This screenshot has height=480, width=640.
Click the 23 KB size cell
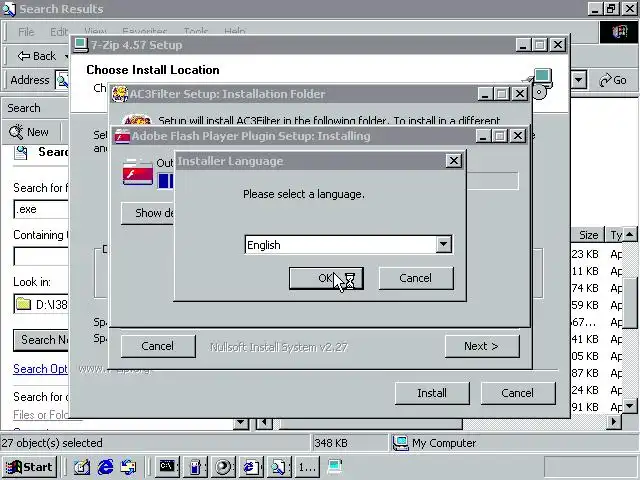(x=585, y=254)
